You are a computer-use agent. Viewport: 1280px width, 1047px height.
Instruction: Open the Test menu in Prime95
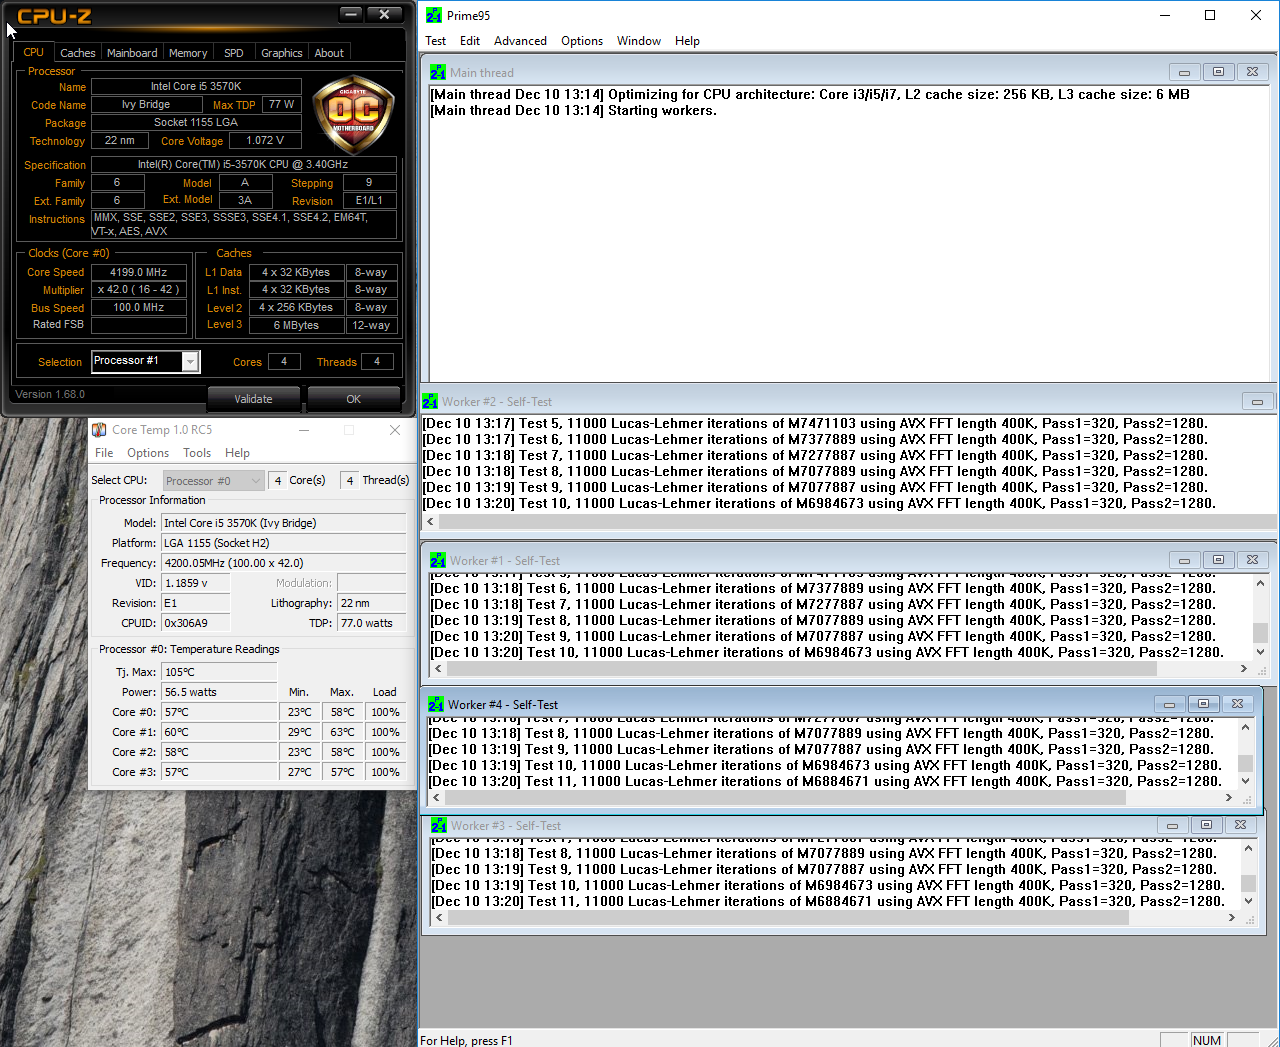tap(435, 41)
